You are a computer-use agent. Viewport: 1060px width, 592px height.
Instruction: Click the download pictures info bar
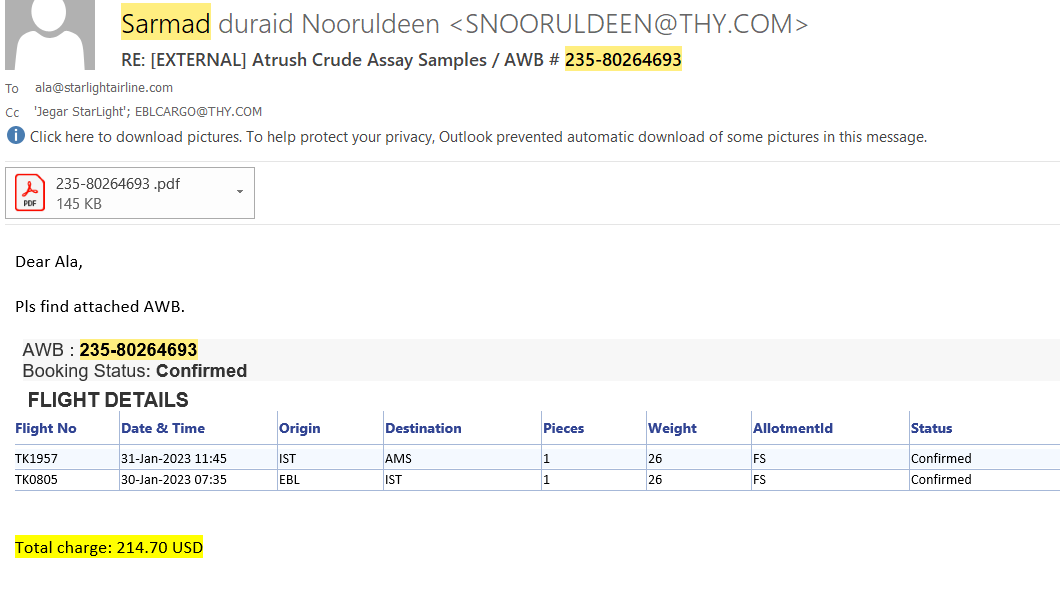click(x=478, y=137)
